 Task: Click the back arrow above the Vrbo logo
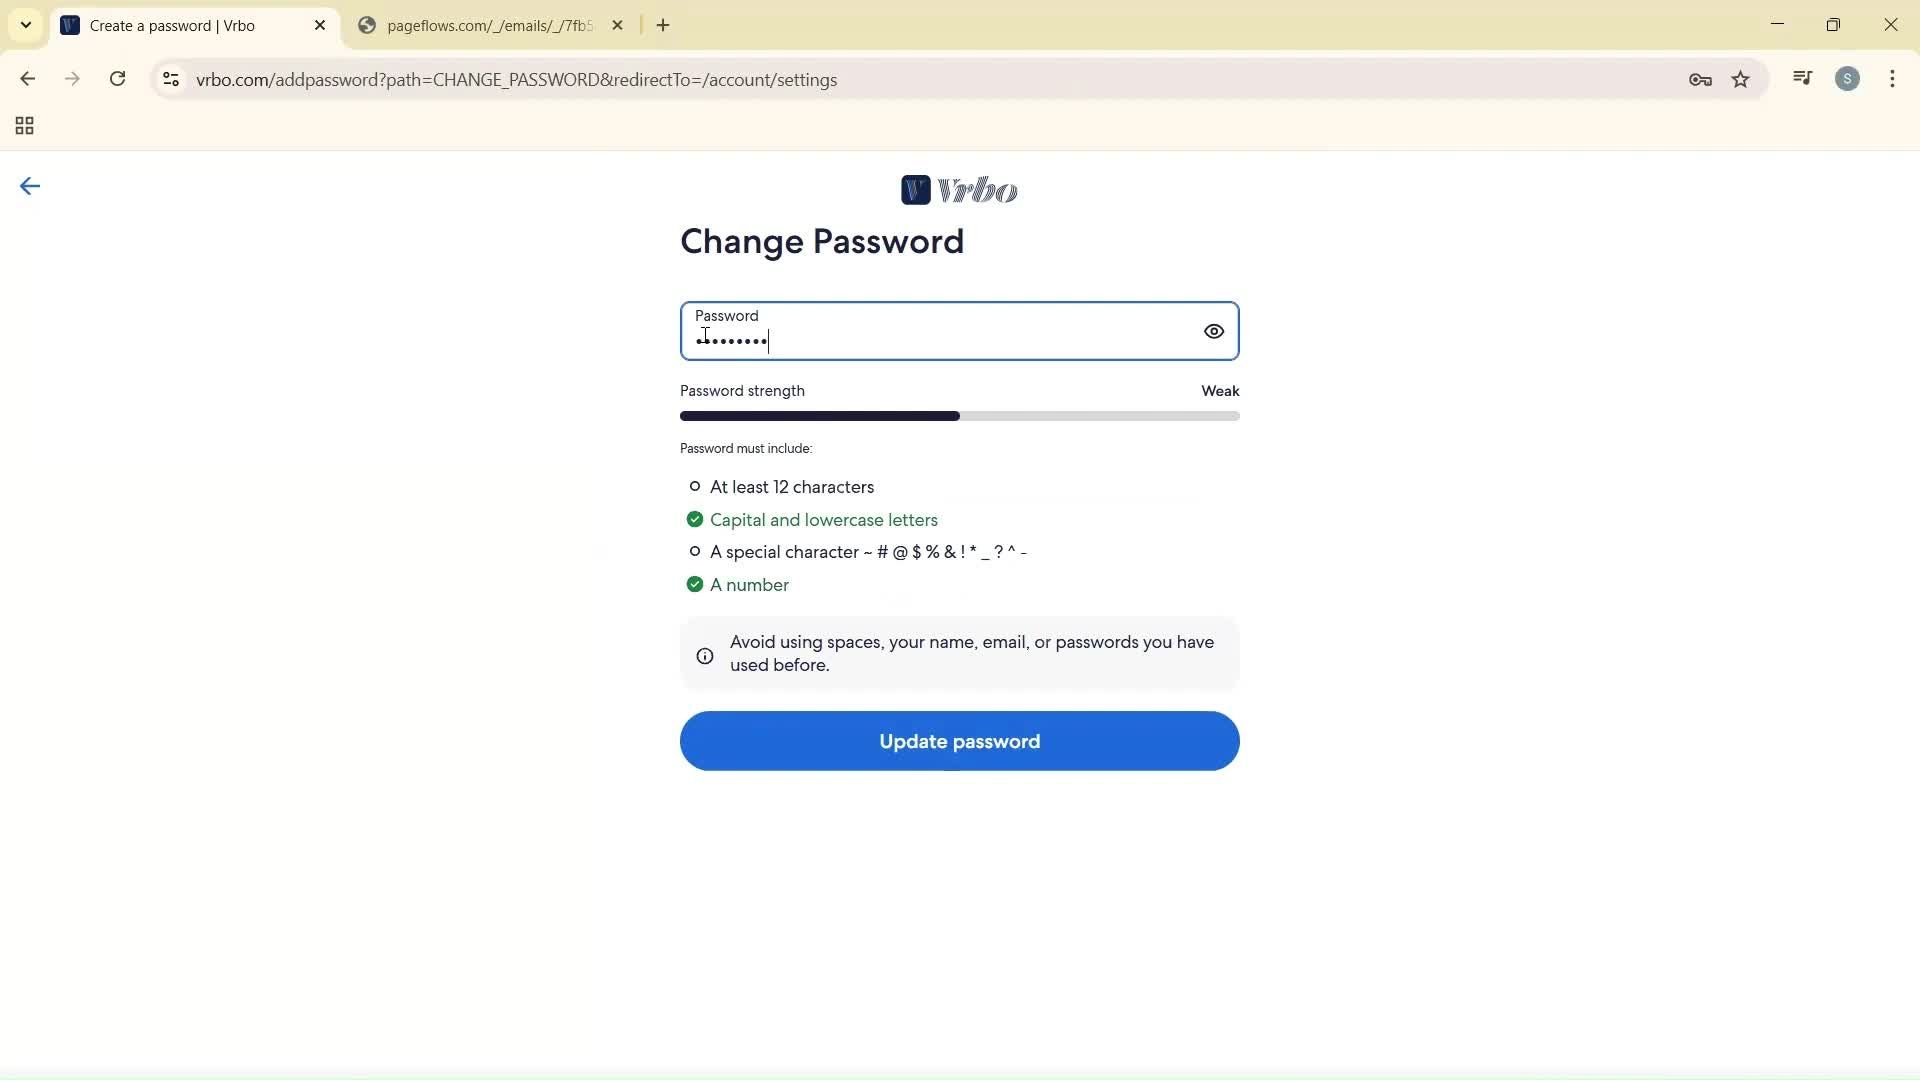pyautogui.click(x=29, y=185)
